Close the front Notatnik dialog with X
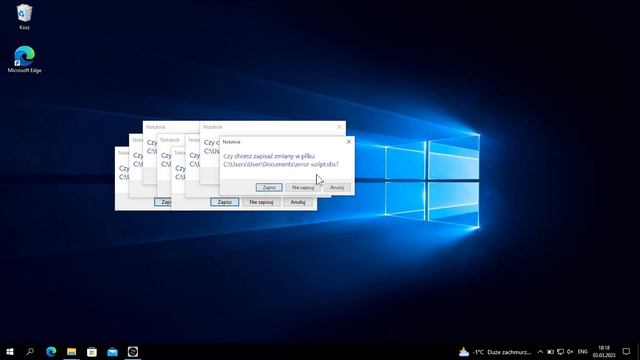This screenshot has width=640, height=360. (x=349, y=142)
